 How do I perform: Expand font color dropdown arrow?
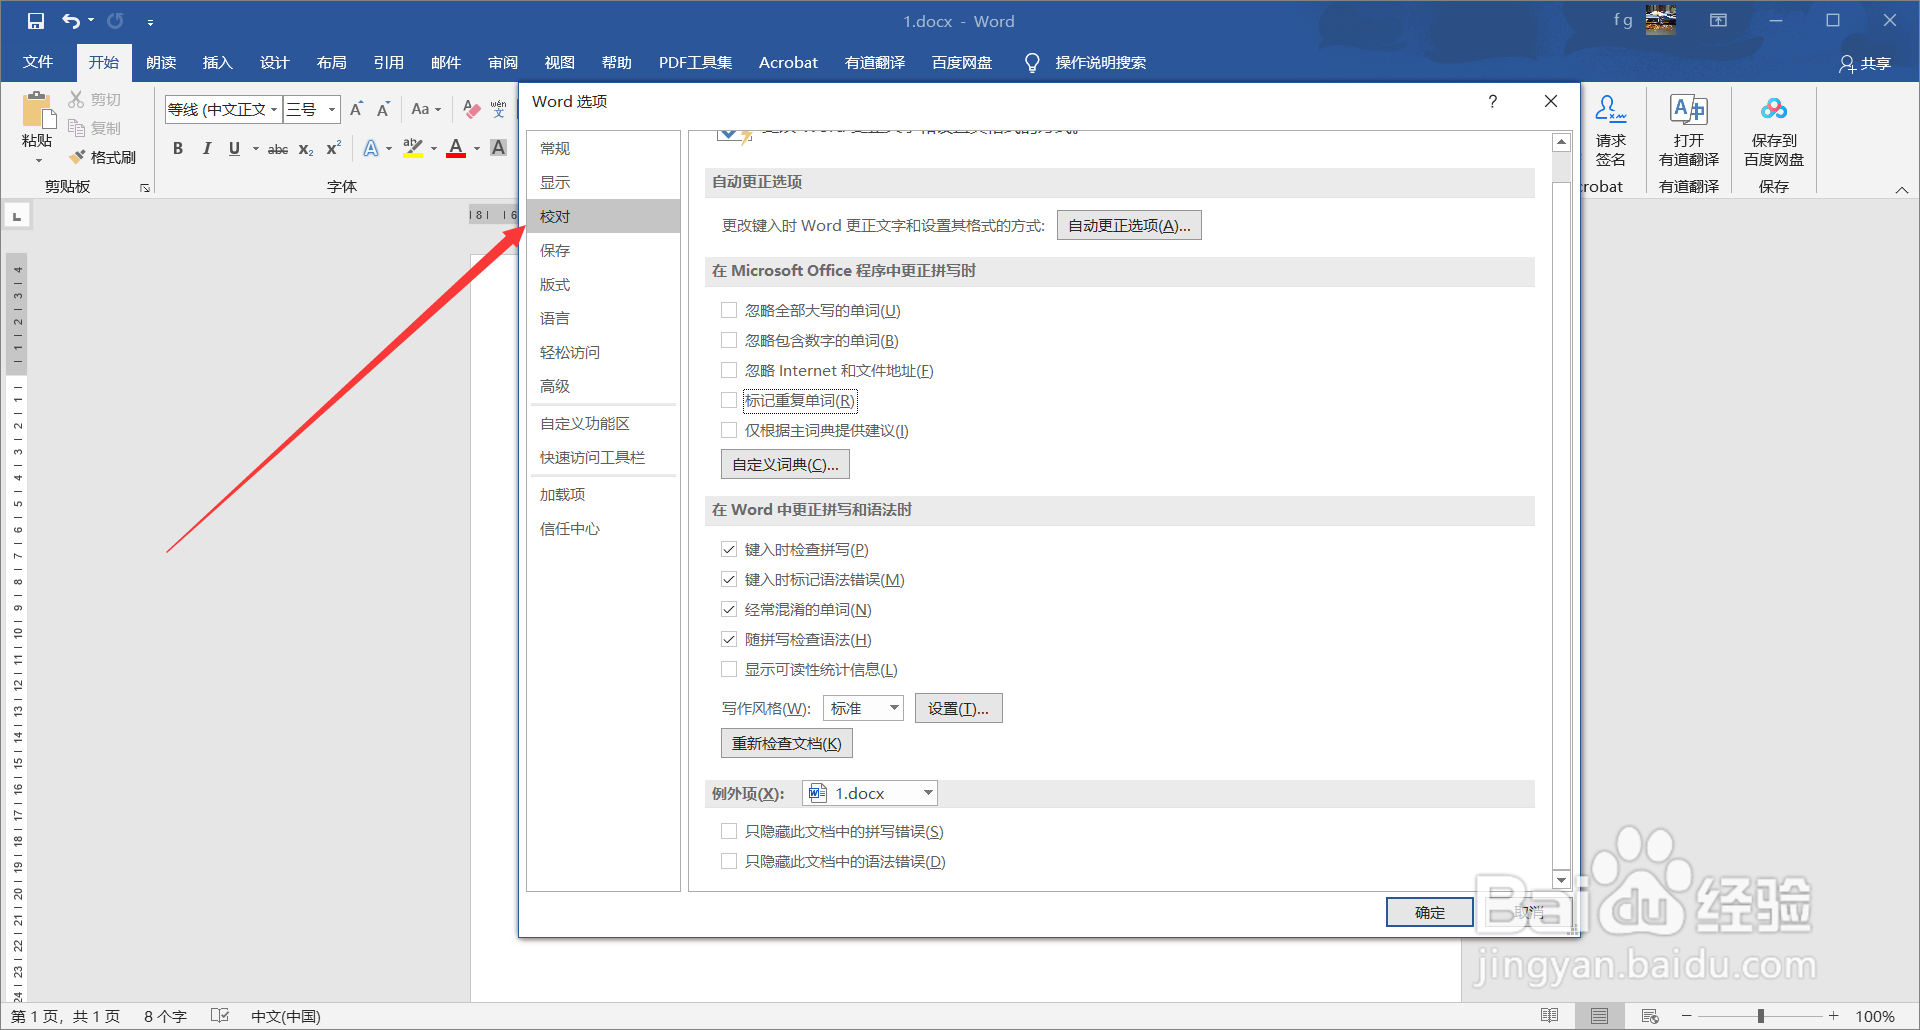[x=477, y=148]
